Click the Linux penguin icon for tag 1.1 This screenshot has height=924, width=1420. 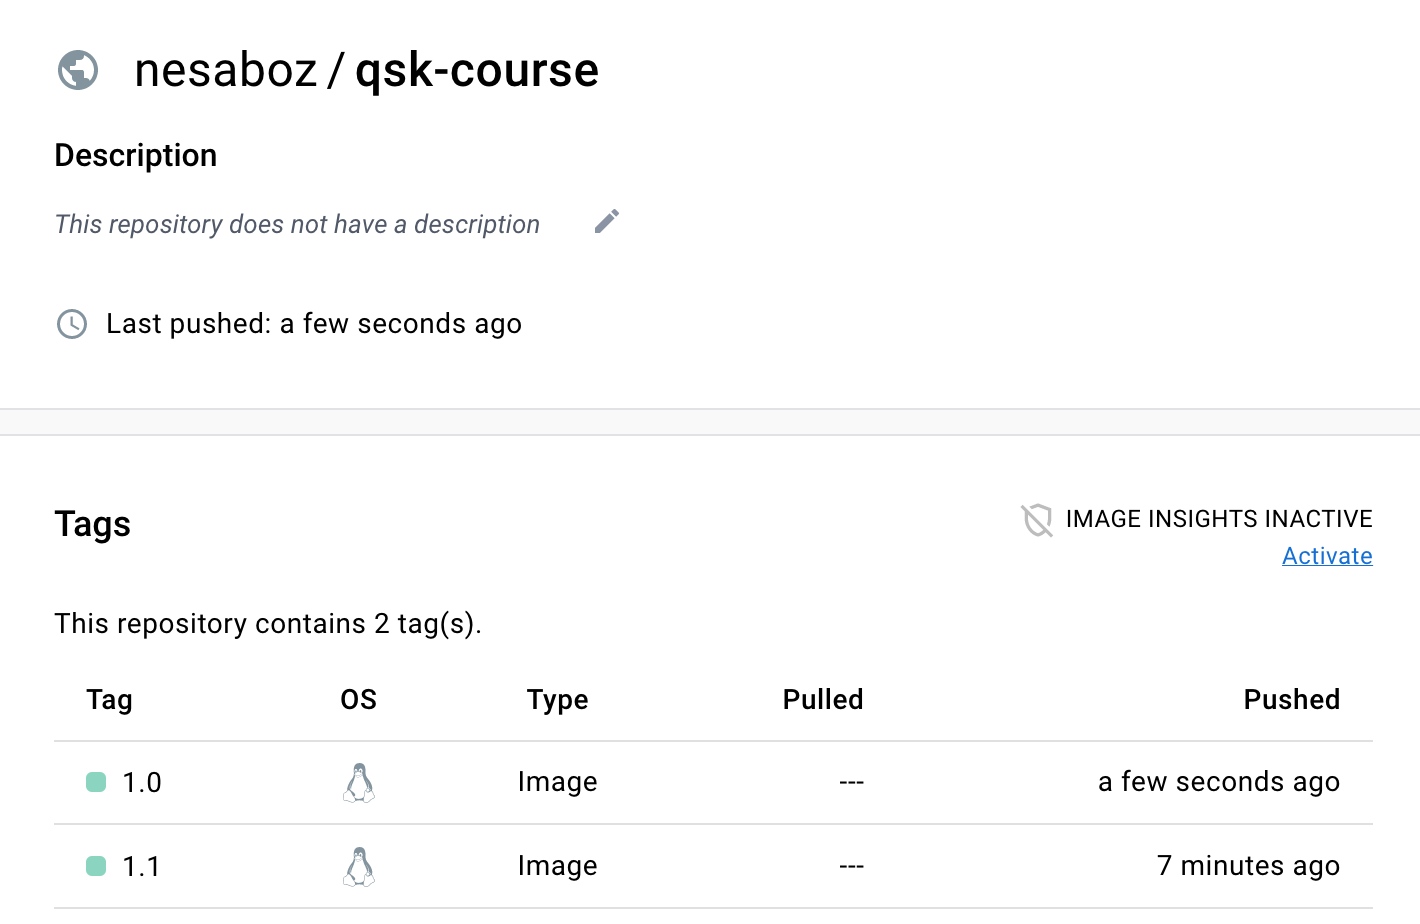[359, 867]
